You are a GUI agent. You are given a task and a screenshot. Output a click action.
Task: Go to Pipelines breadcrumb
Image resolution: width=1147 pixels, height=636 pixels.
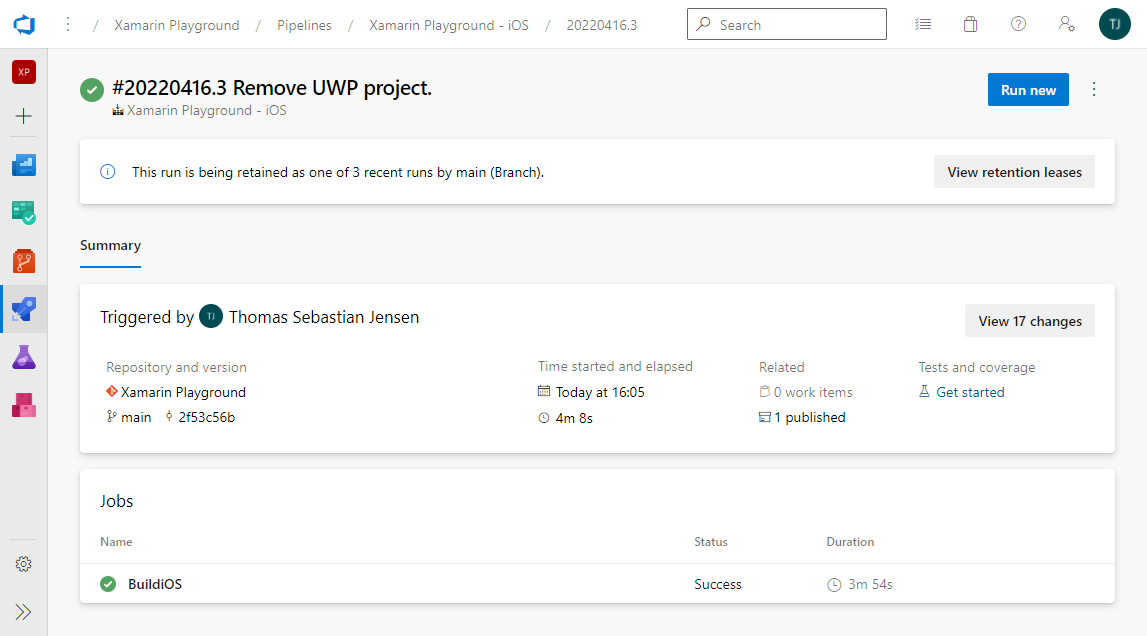(304, 25)
